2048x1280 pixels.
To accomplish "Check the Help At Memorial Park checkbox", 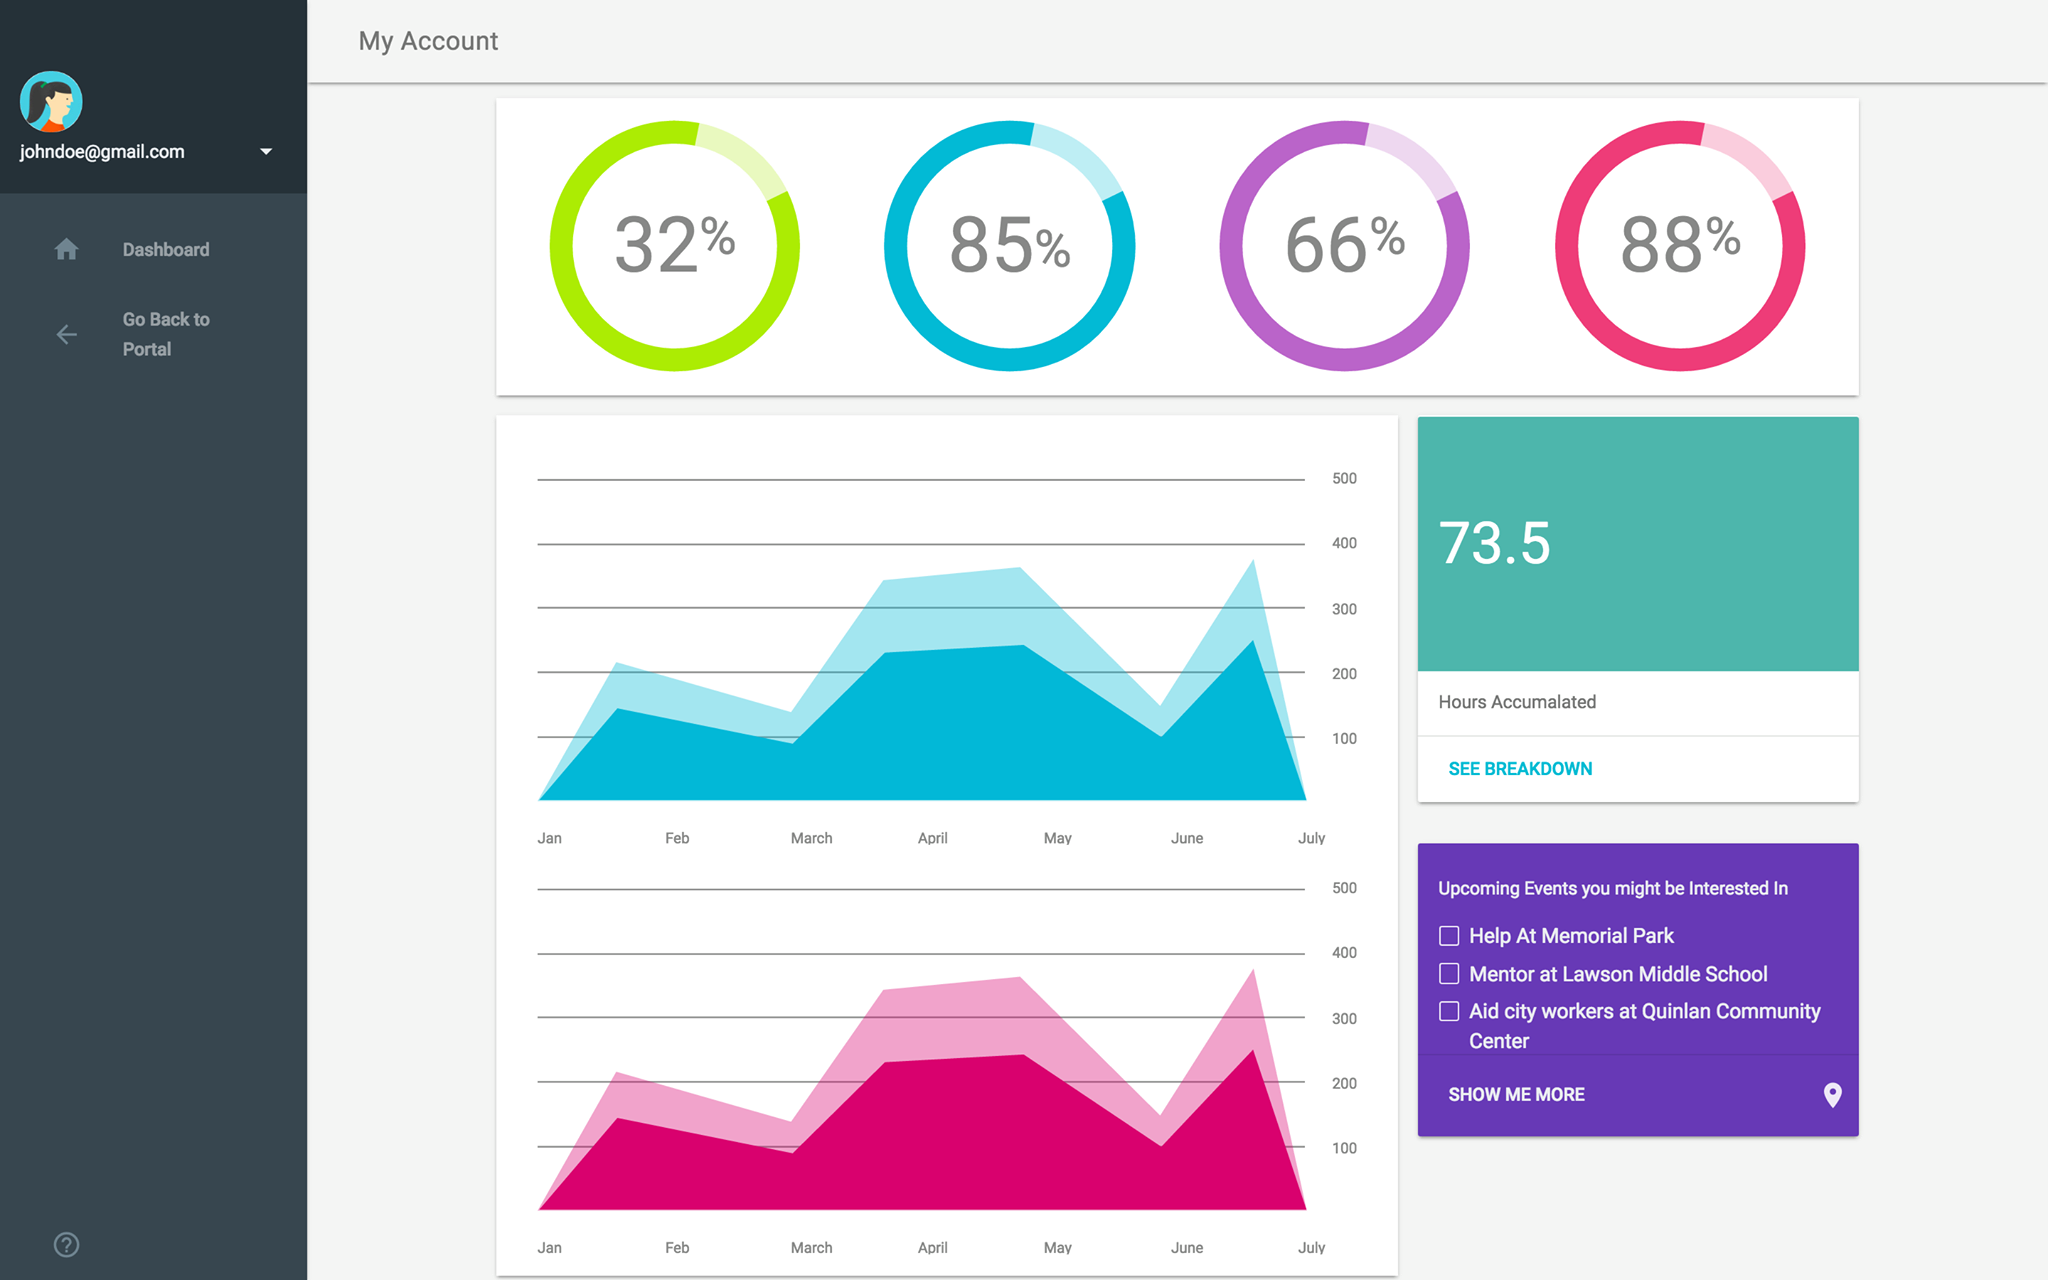I will [x=1449, y=936].
